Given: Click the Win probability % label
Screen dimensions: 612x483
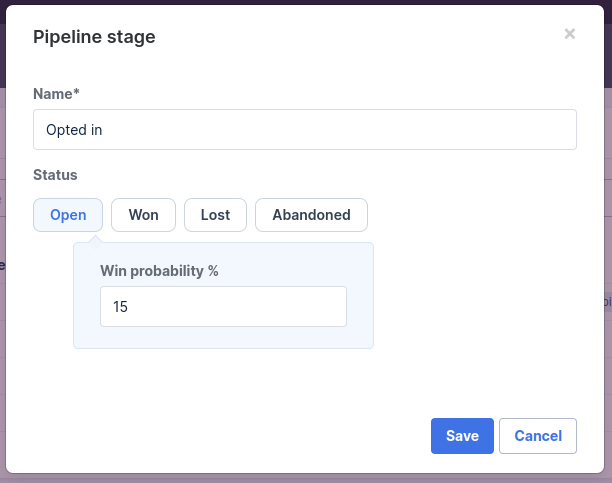Looking at the screenshot, I should click(159, 271).
